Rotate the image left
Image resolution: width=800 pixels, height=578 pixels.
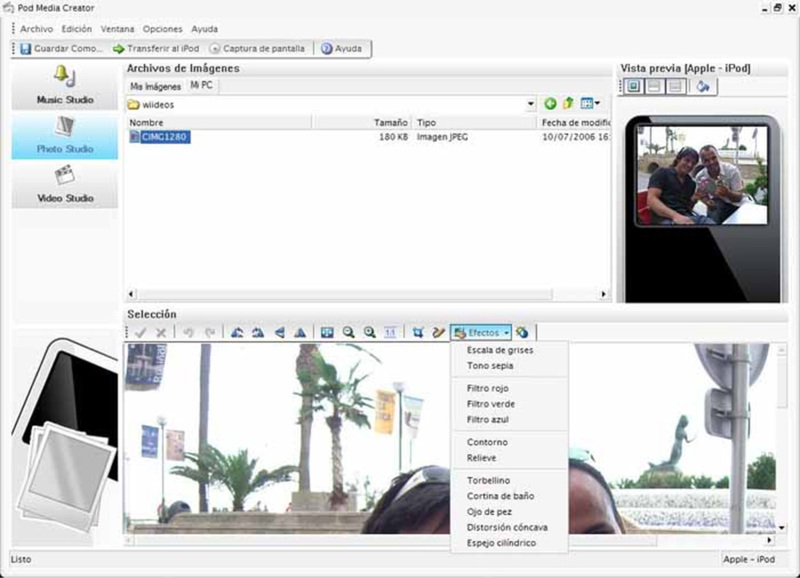[237, 333]
